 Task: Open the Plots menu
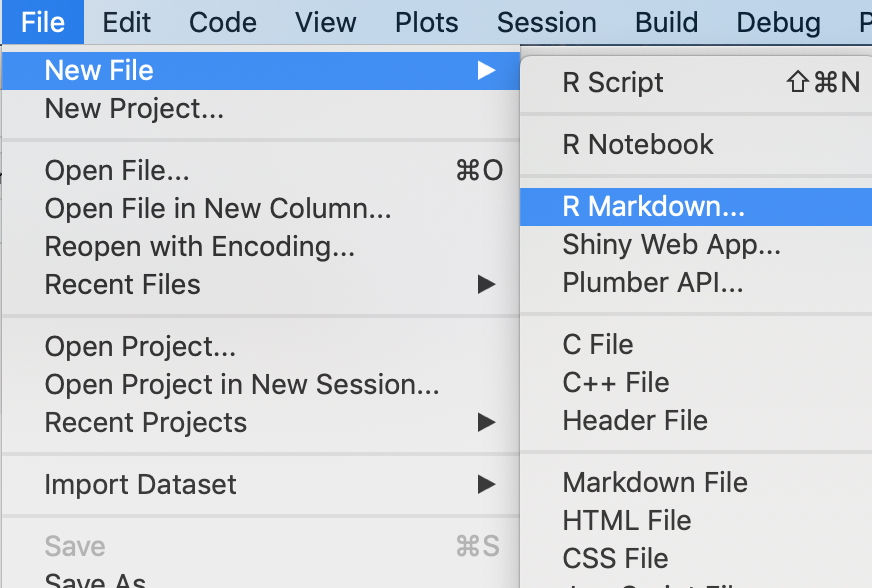click(427, 22)
